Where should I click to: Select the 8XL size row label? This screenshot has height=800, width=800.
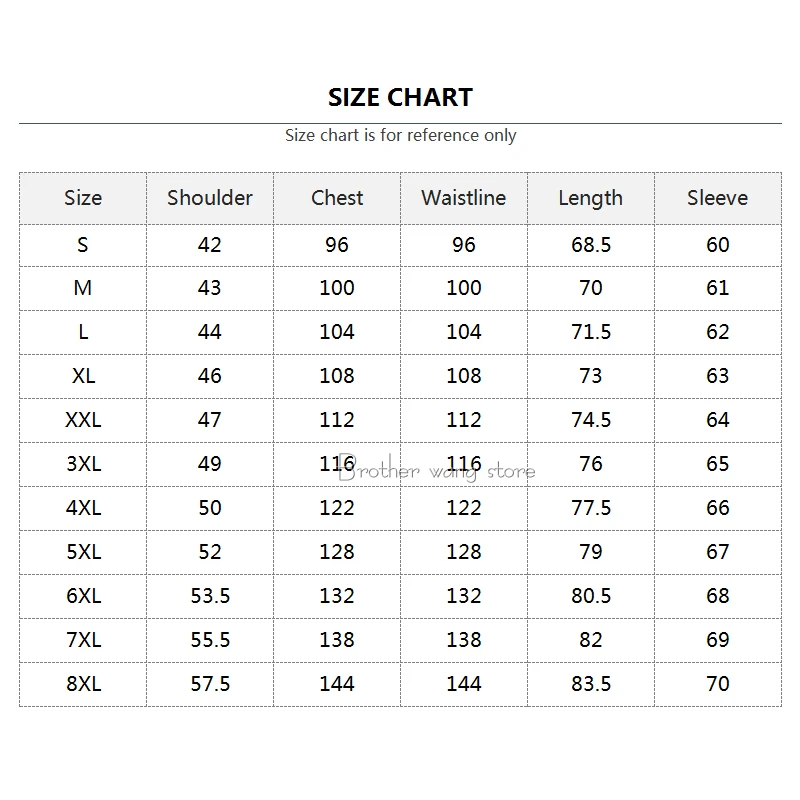(83, 684)
